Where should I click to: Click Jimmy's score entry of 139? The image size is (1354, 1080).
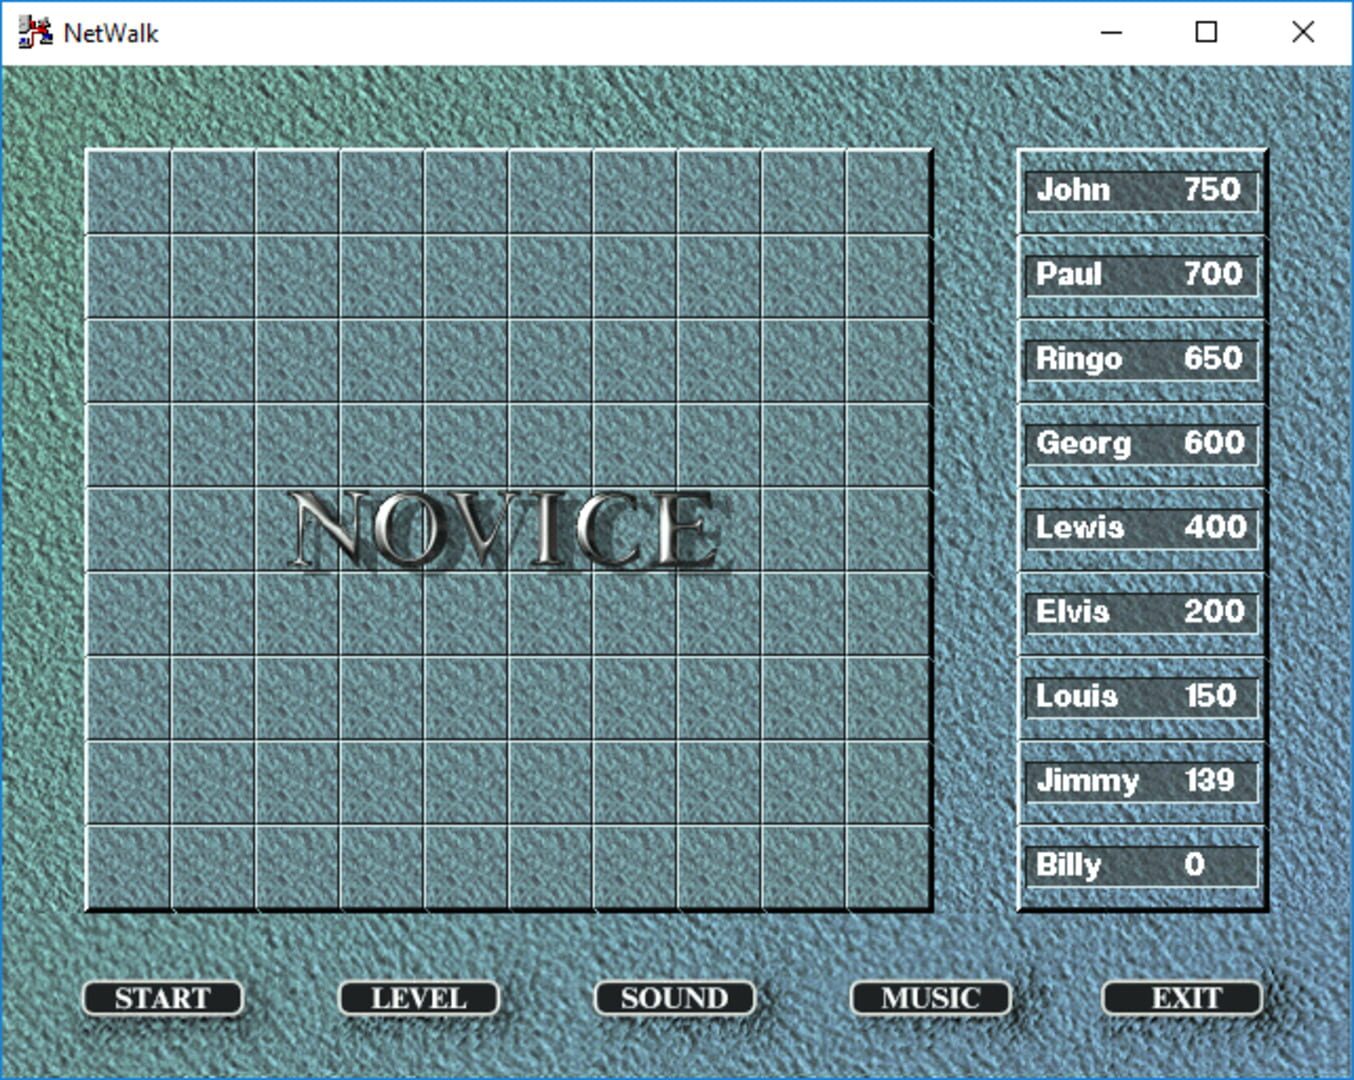(x=1140, y=781)
